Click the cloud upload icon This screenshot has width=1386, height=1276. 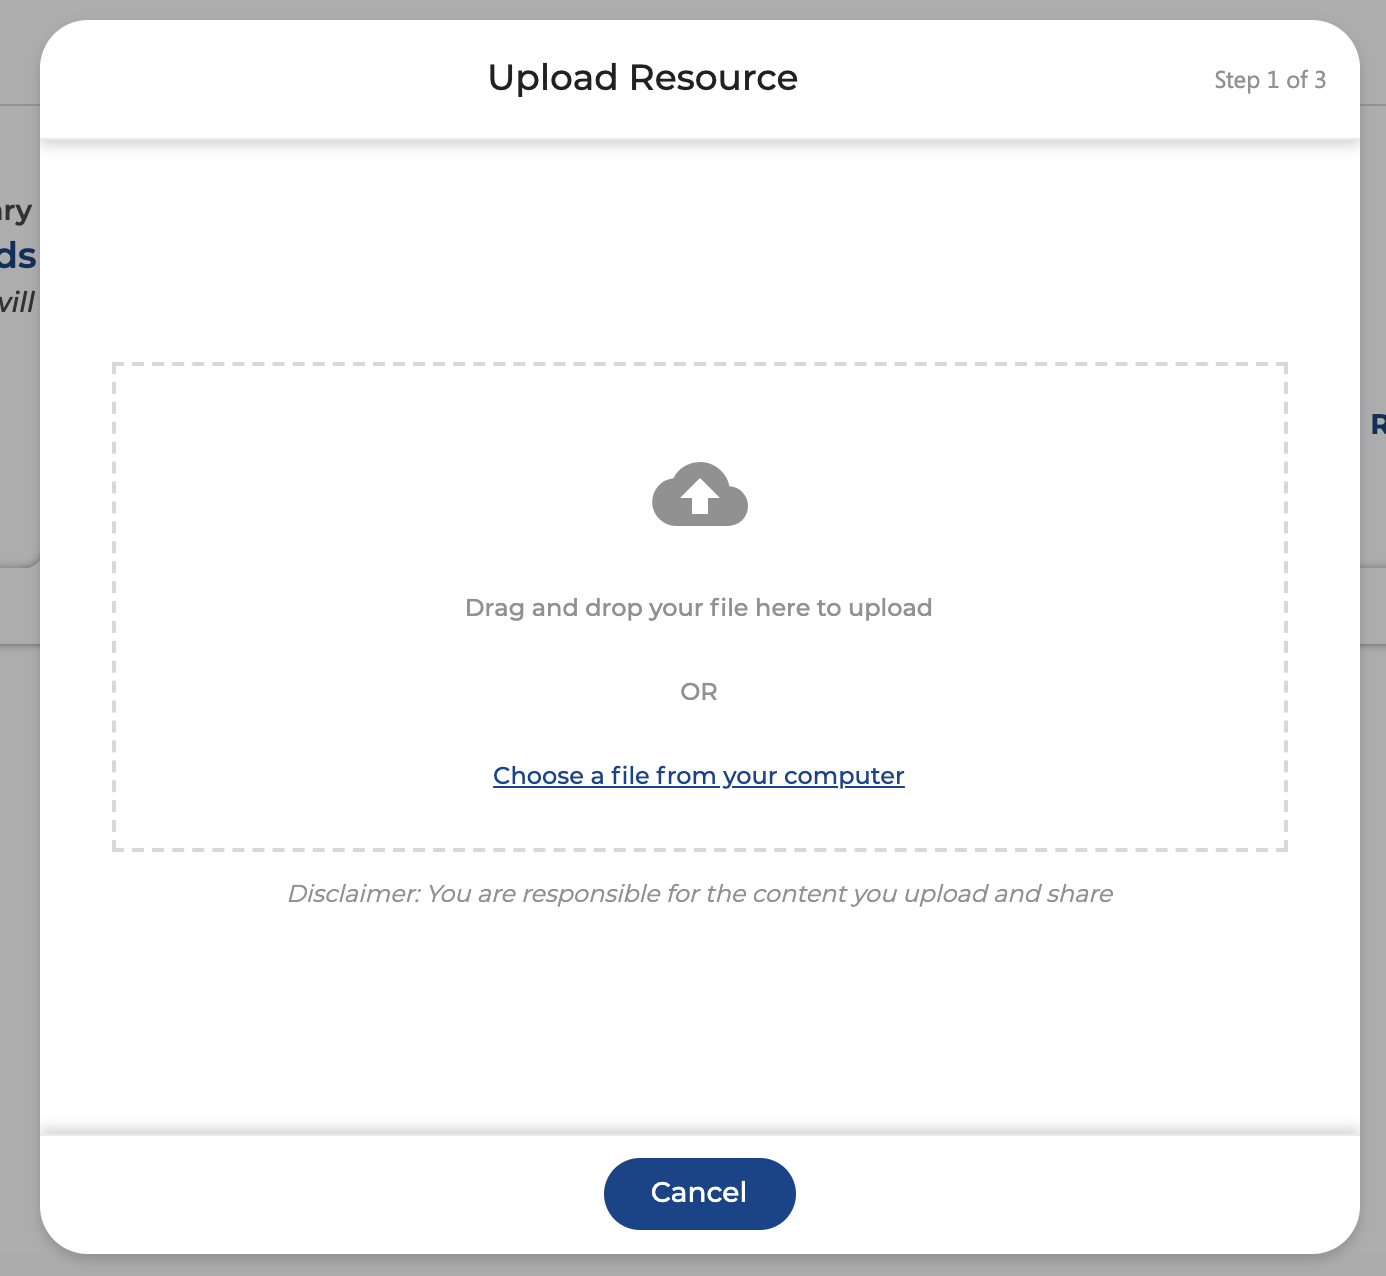(699, 495)
